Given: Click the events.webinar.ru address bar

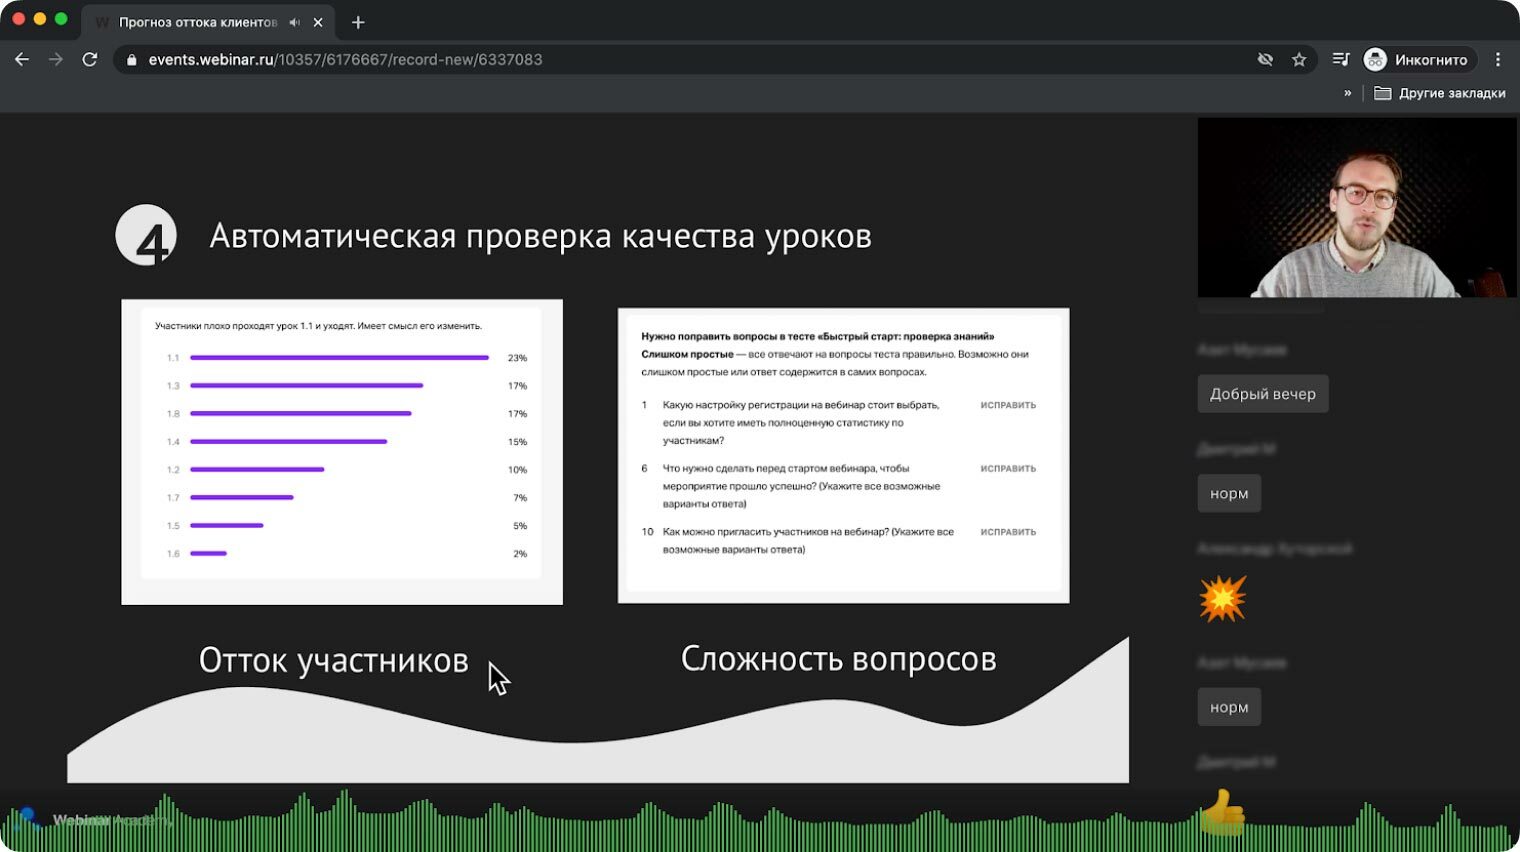Looking at the screenshot, I should pos(600,60).
